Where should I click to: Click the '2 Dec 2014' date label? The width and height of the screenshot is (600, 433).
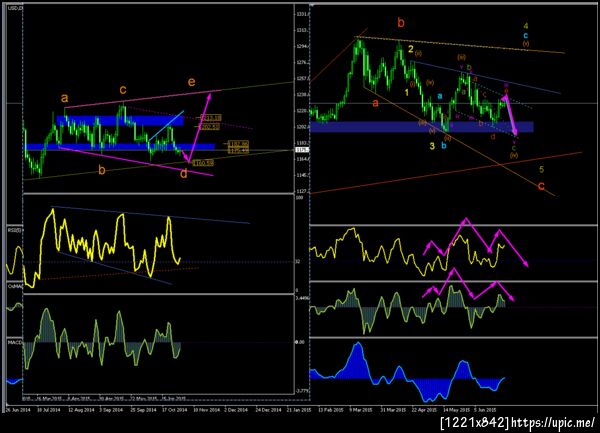click(x=236, y=410)
